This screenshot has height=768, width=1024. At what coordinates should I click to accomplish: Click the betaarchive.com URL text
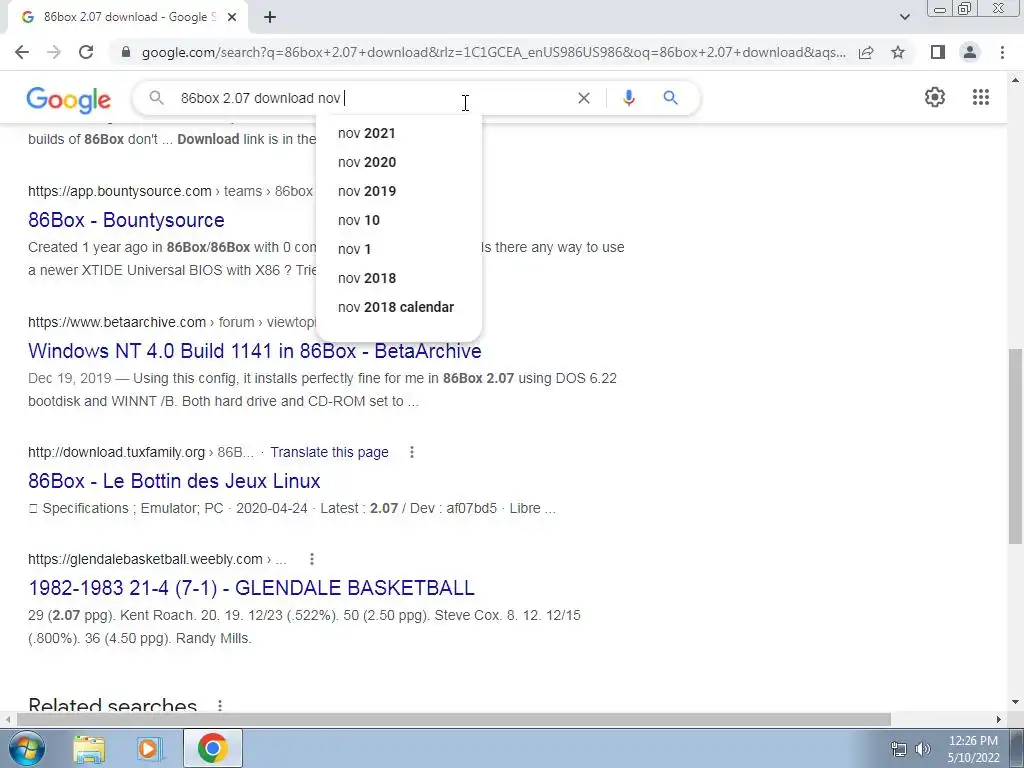(x=117, y=322)
